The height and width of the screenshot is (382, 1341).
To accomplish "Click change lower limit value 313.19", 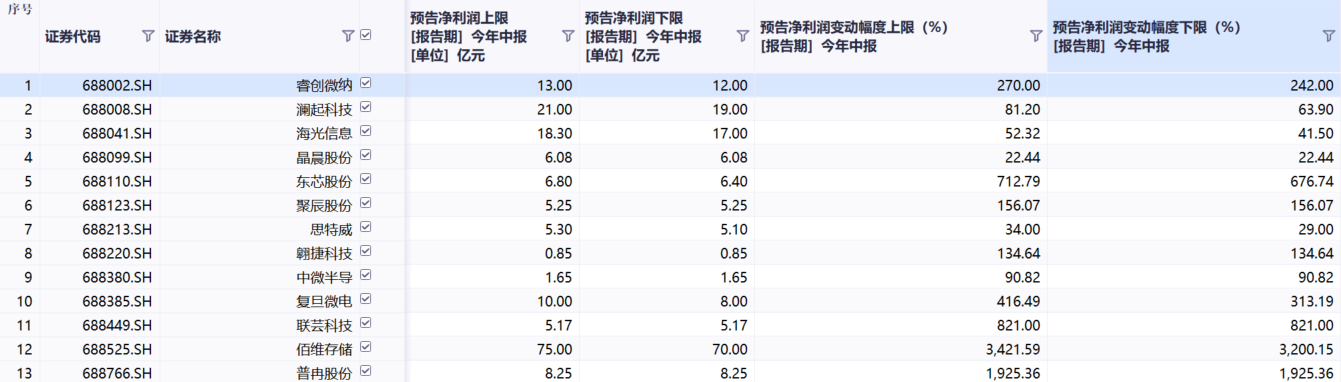I will (x=1312, y=302).
